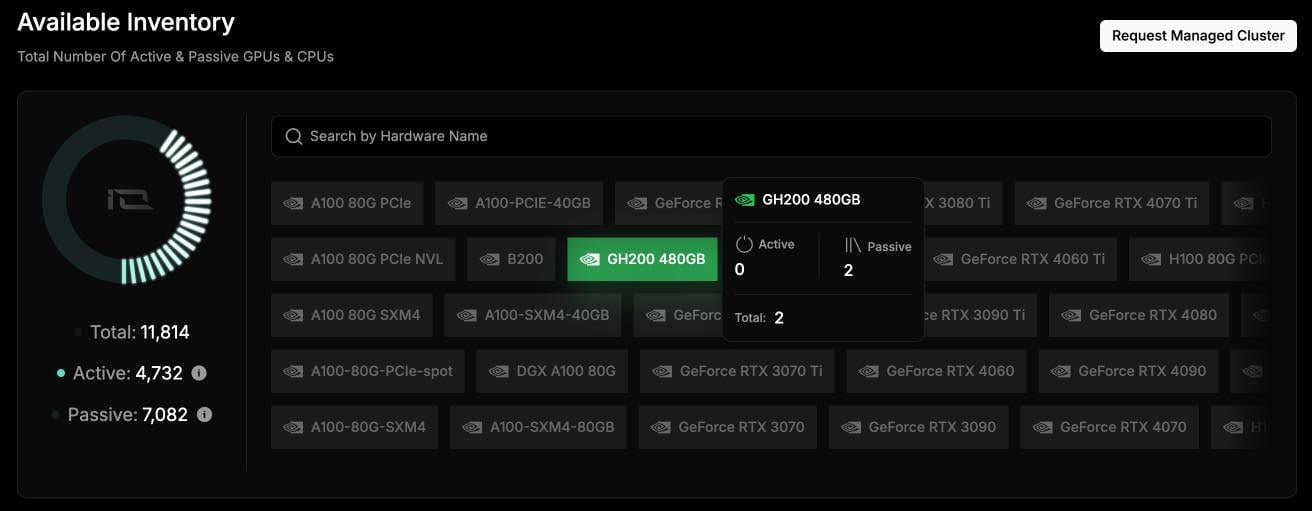Click the 'GH200 480GB' tooltip title

pyautogui.click(x=811, y=199)
